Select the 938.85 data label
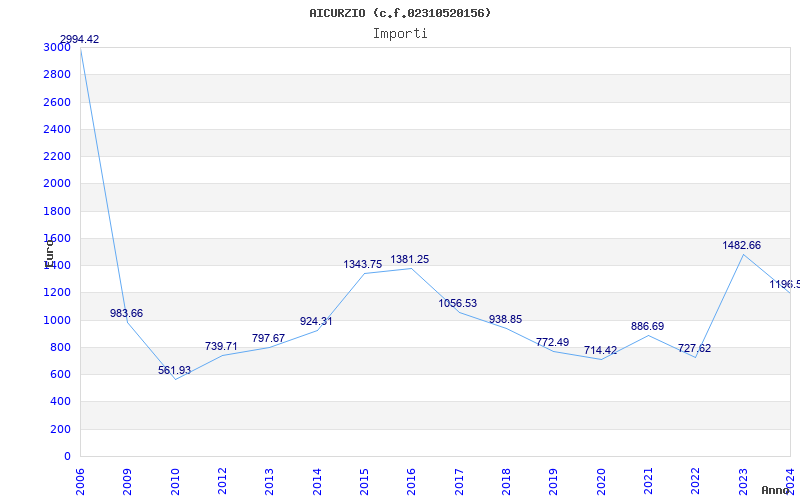800x500 pixels. 506,319
